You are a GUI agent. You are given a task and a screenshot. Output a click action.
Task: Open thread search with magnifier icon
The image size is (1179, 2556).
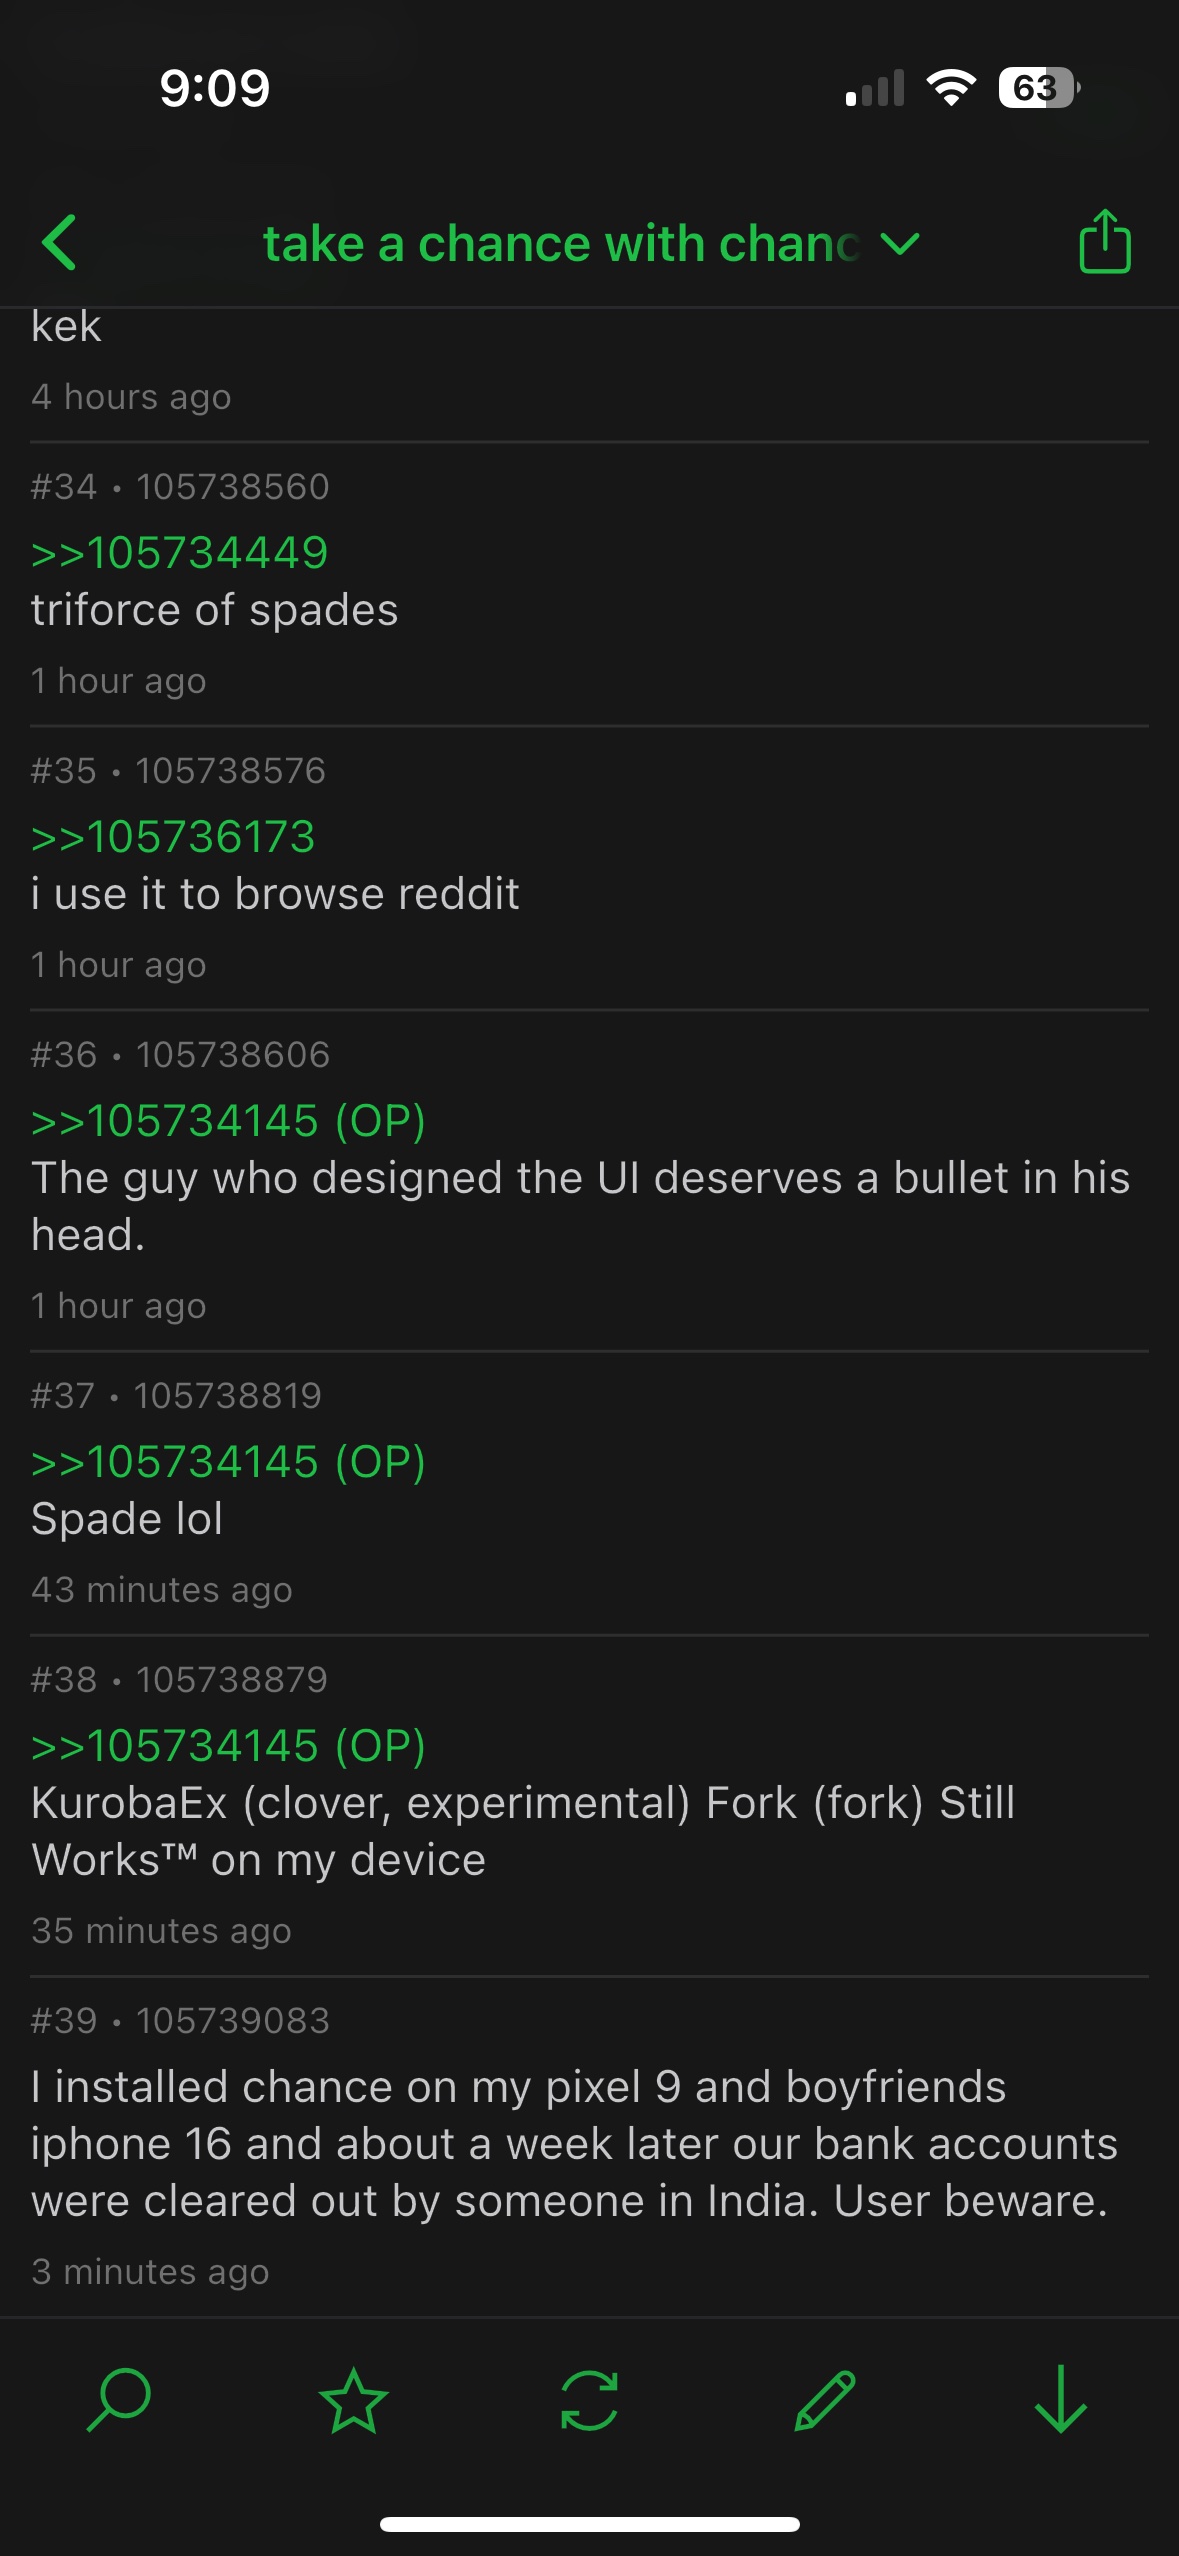coord(119,2399)
